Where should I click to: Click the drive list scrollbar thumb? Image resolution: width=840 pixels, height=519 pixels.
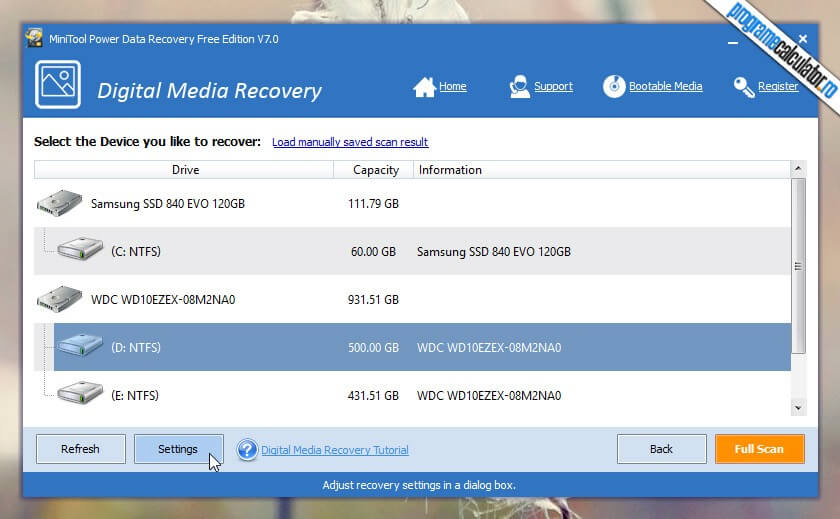[x=798, y=266]
